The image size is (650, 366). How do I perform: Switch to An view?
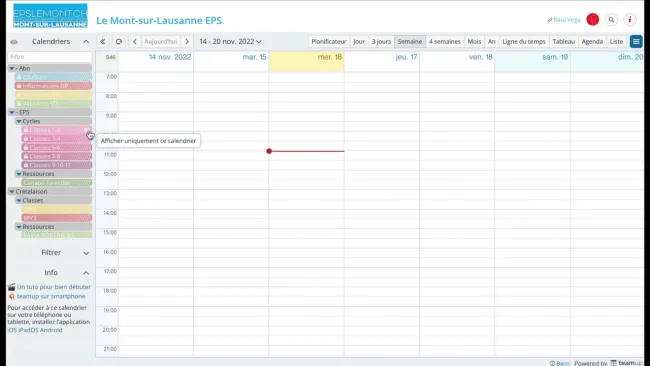click(492, 41)
